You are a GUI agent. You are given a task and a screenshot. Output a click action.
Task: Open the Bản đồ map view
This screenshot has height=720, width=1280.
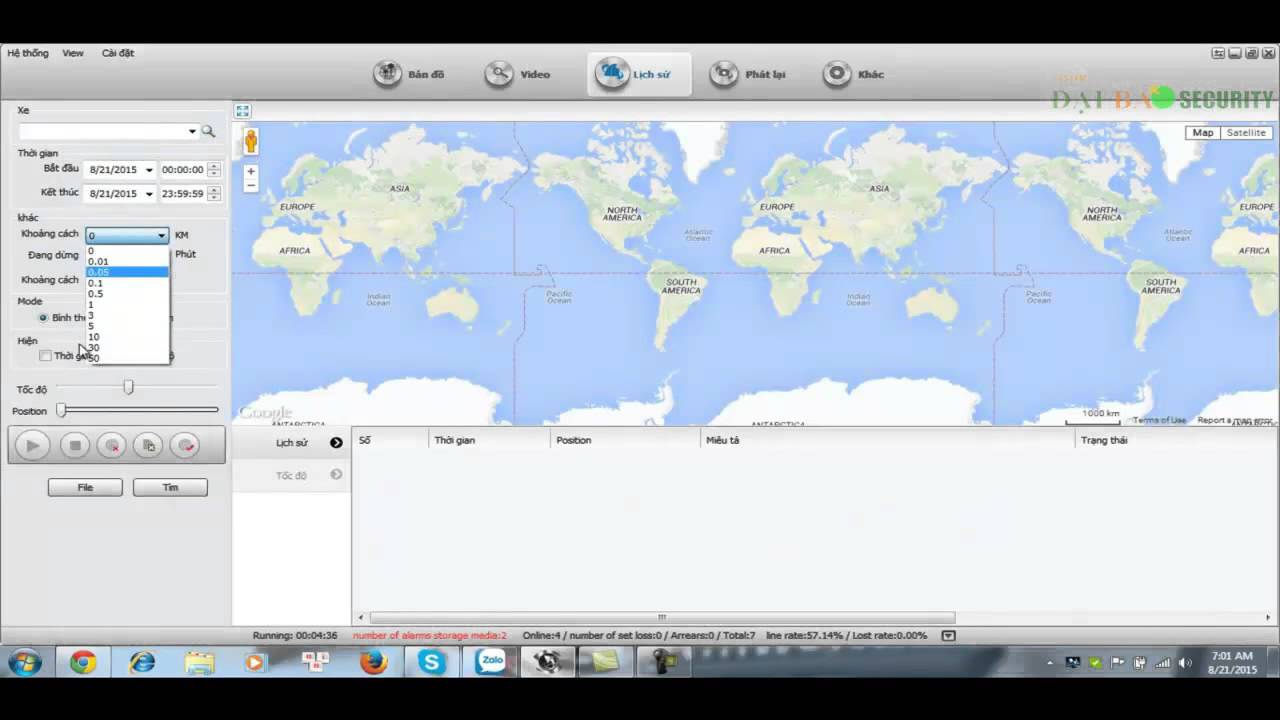pyautogui.click(x=409, y=74)
